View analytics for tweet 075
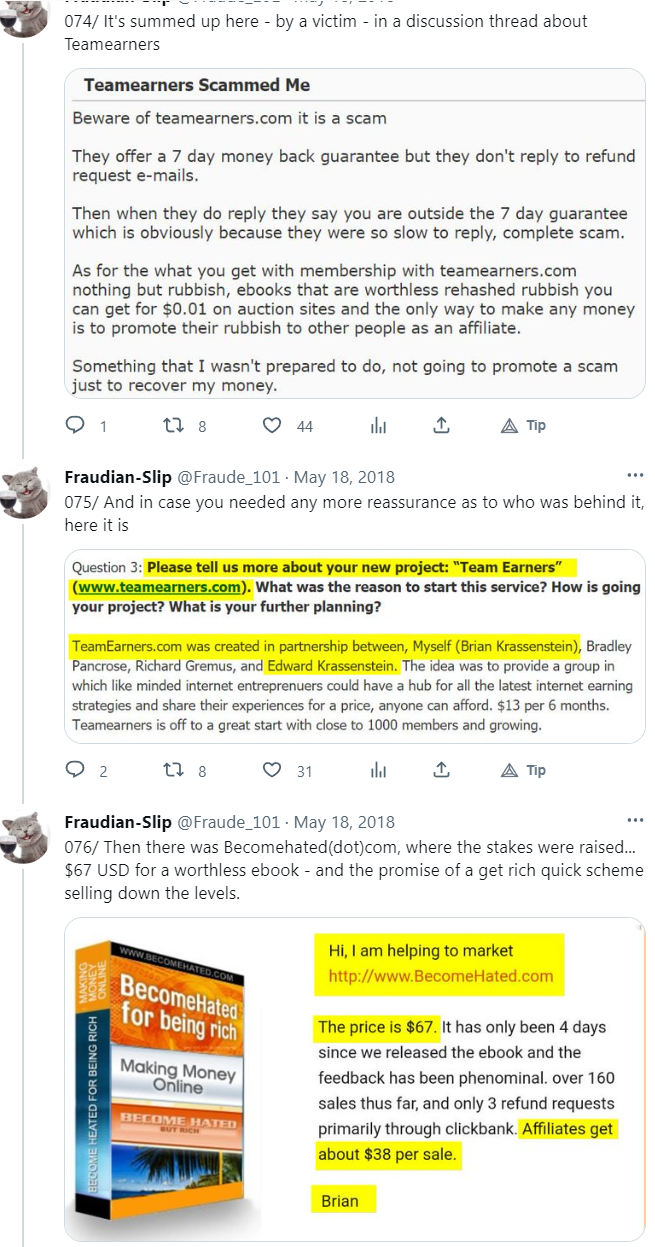Image resolution: width=655 pixels, height=1247 pixels. tap(378, 770)
